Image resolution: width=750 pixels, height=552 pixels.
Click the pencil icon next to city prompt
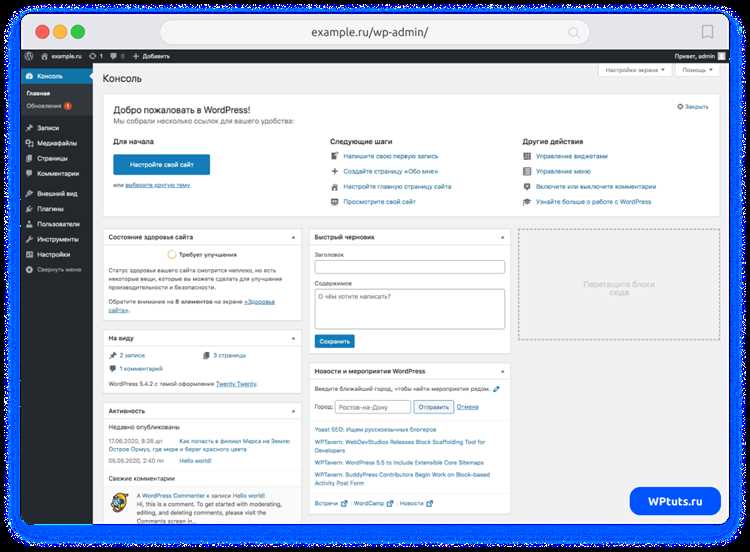pos(496,389)
